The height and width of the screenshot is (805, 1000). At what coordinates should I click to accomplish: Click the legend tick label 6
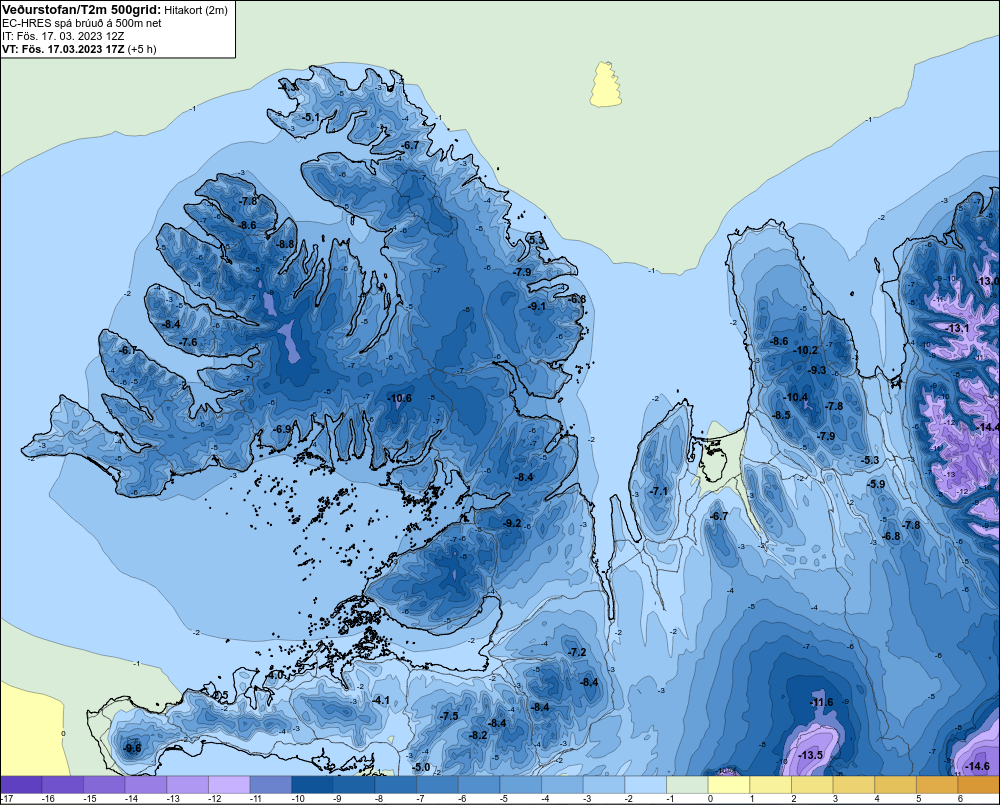click(x=959, y=799)
